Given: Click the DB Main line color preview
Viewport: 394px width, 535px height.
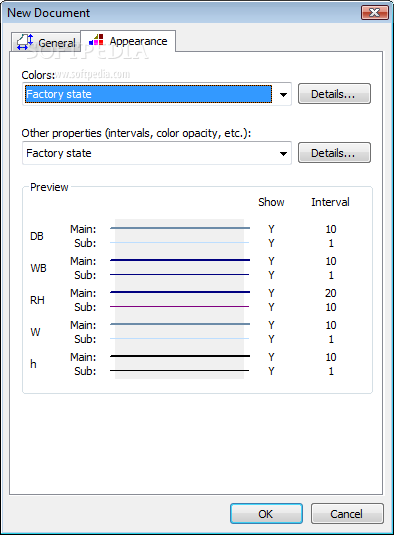Looking at the screenshot, I should (180, 228).
